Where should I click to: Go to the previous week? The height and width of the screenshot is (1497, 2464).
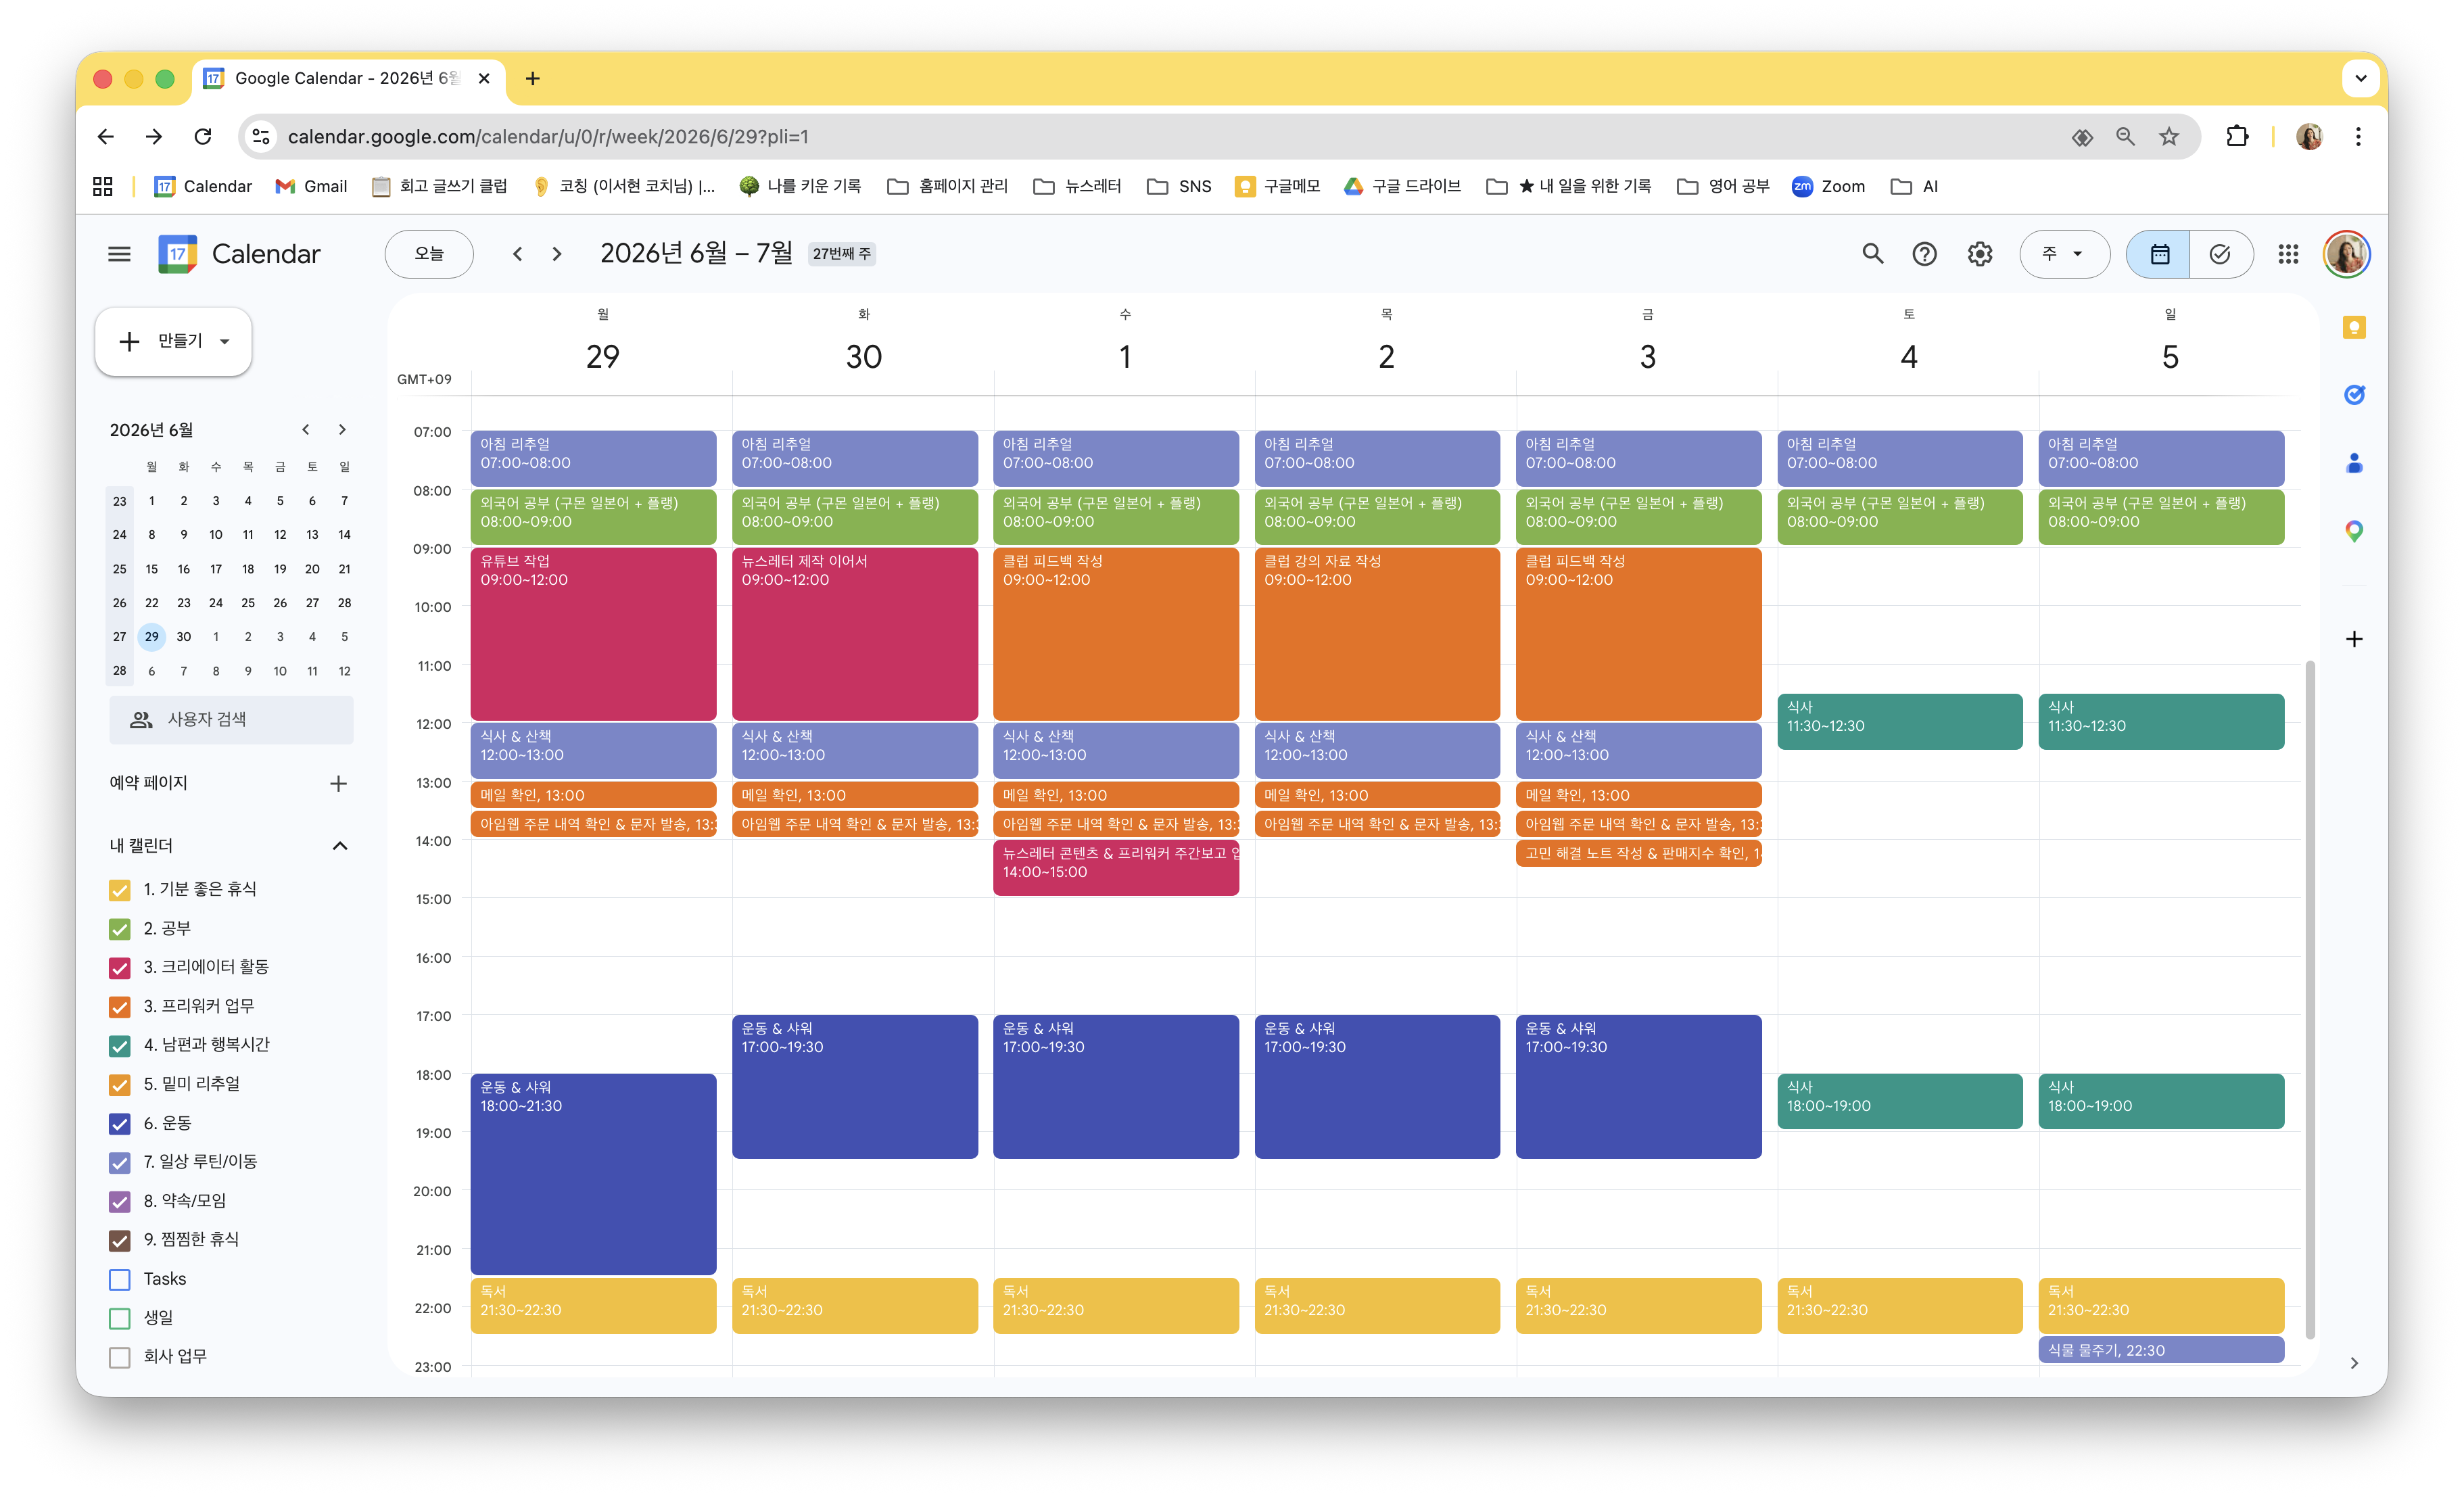tap(517, 254)
